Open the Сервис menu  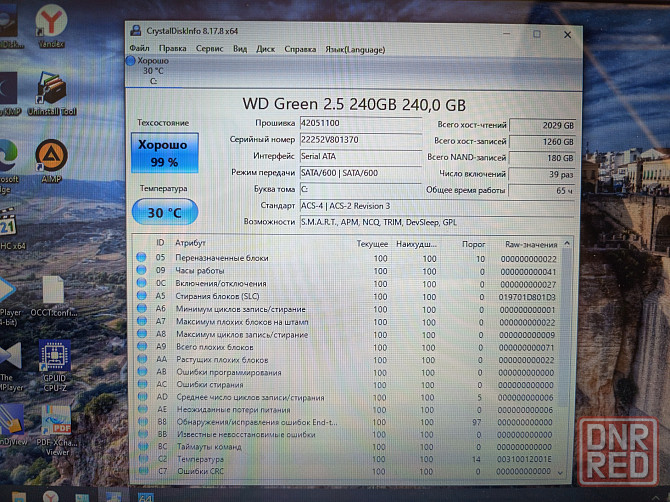209,49
